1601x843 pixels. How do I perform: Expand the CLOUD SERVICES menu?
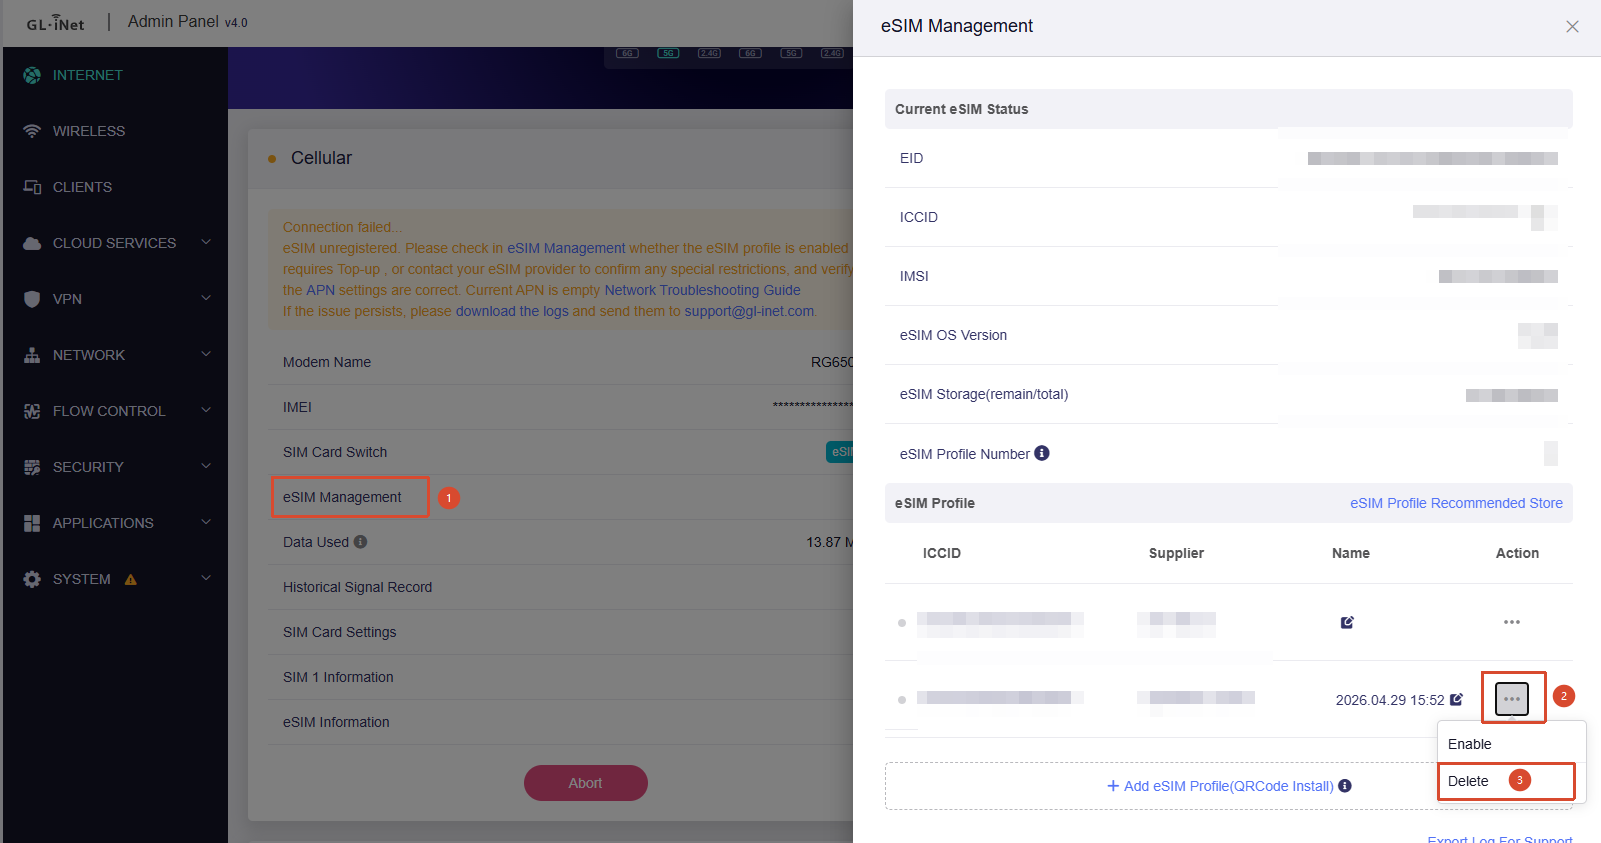(x=206, y=242)
